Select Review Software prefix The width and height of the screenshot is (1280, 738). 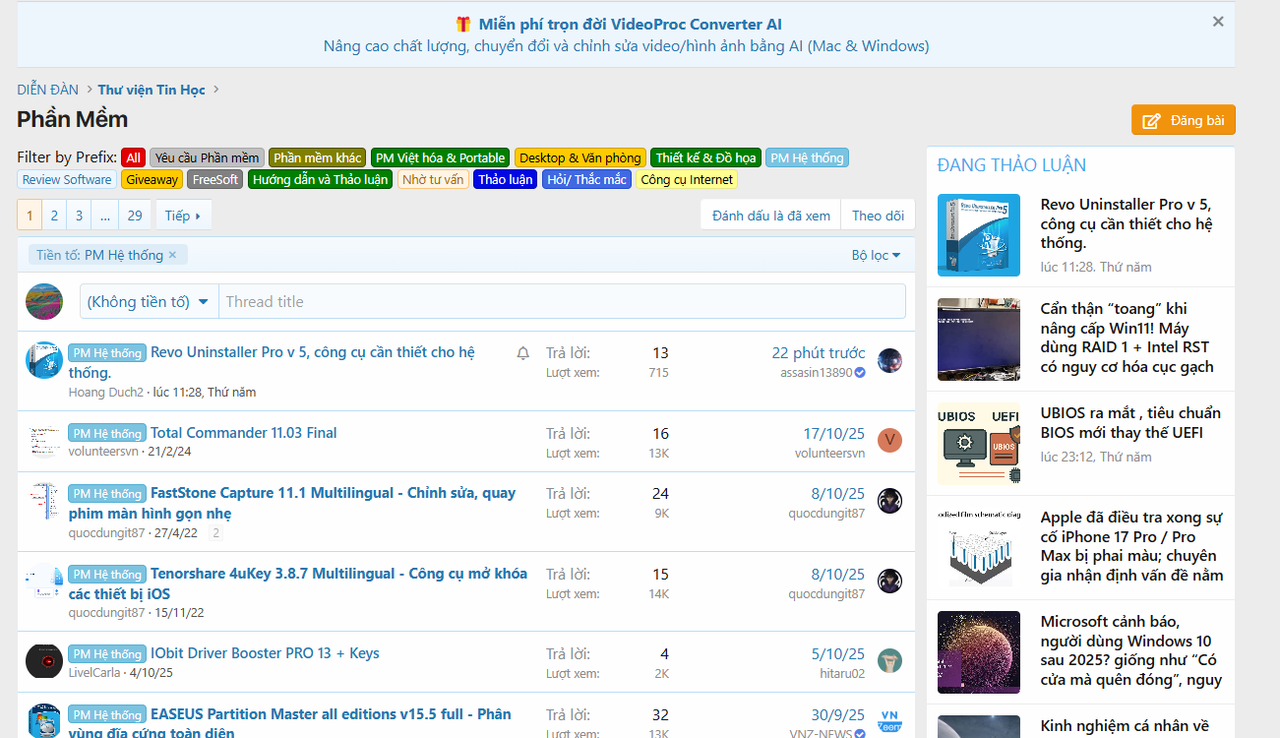pyautogui.click(x=67, y=180)
